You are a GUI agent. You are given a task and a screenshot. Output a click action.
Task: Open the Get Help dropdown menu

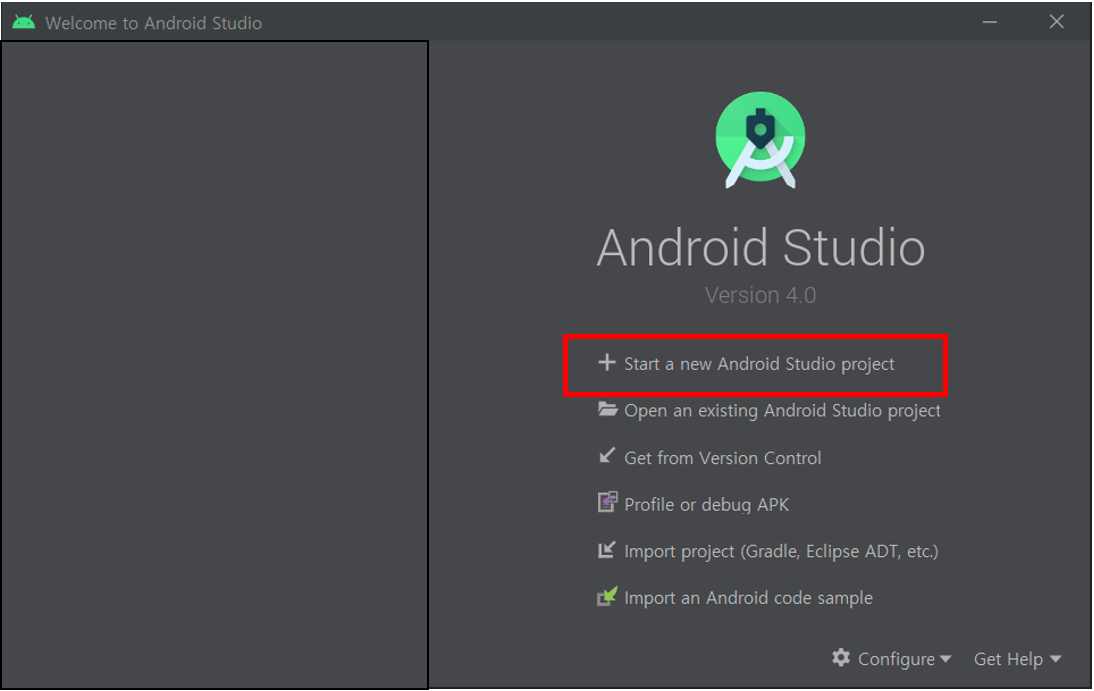point(1017,659)
